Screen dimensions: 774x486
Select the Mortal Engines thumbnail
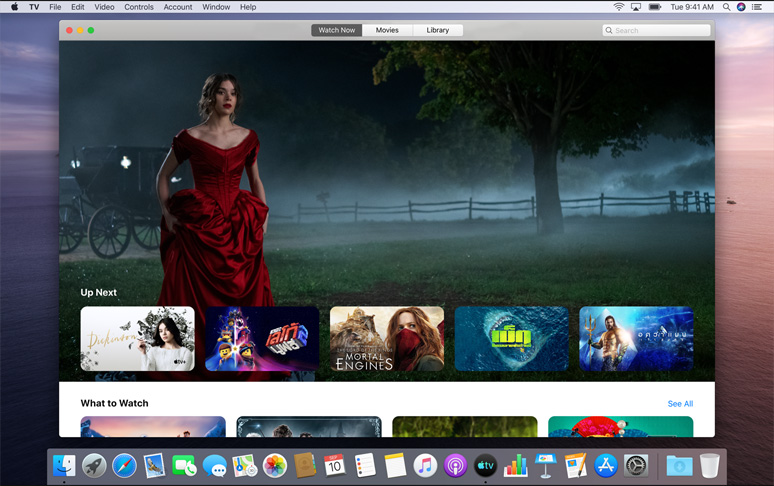pyautogui.click(x=387, y=339)
